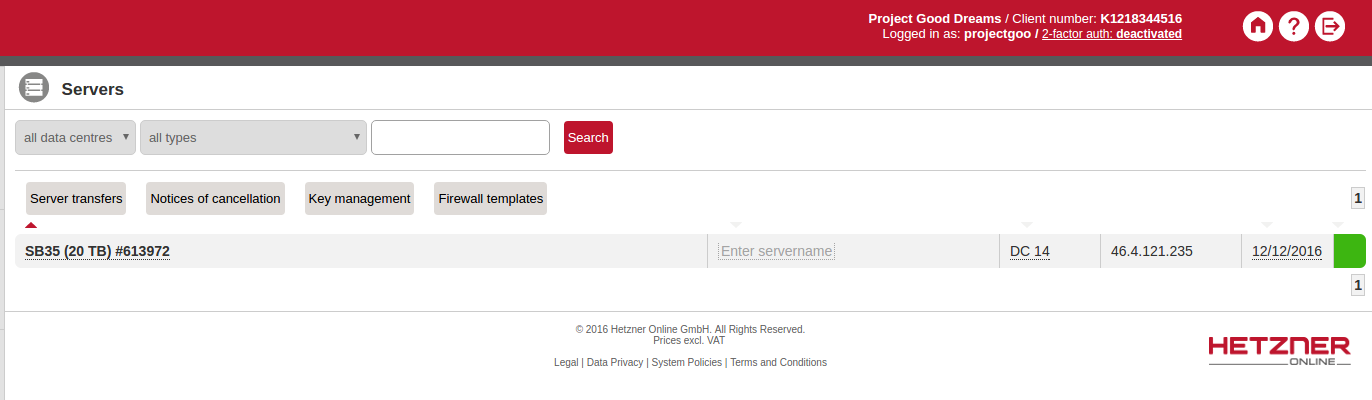
Task: Open the help question mark icon
Action: click(1293, 26)
